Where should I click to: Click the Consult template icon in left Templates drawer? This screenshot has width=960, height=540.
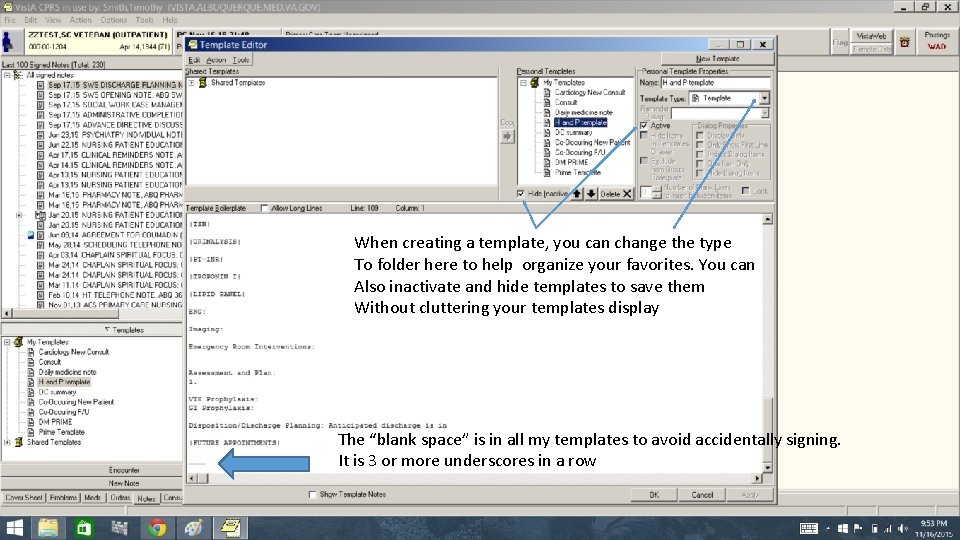(31, 362)
